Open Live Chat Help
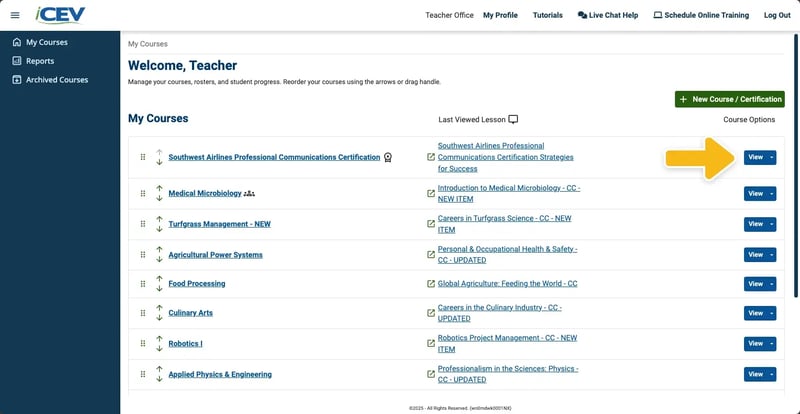 (608, 15)
